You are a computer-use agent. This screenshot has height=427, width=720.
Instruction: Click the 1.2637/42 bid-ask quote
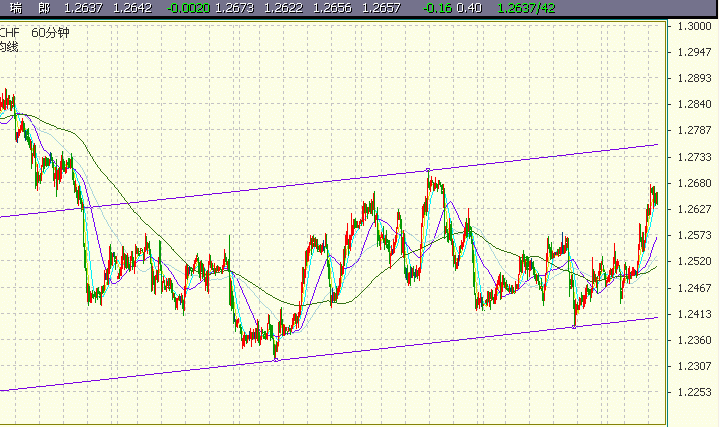526,8
